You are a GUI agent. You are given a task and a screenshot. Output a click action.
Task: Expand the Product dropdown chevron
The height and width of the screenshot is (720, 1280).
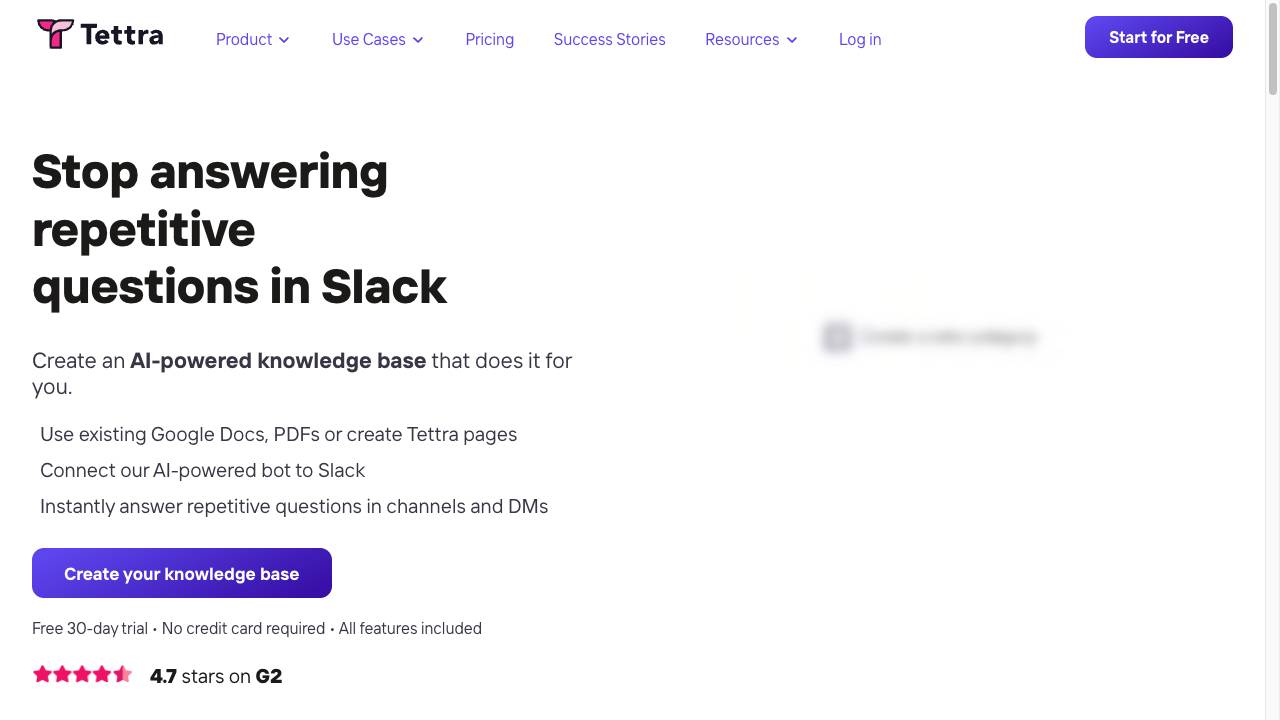pyautogui.click(x=284, y=40)
